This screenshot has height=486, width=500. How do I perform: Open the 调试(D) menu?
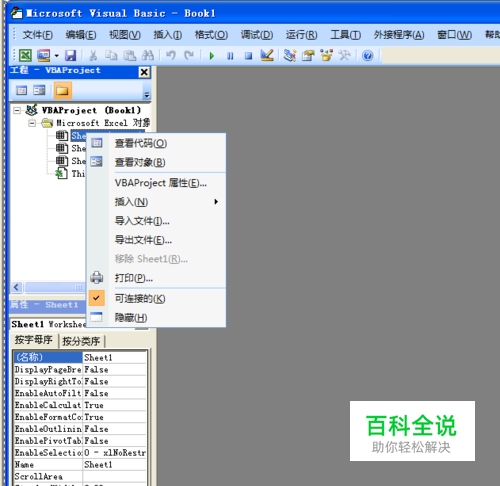coord(257,35)
